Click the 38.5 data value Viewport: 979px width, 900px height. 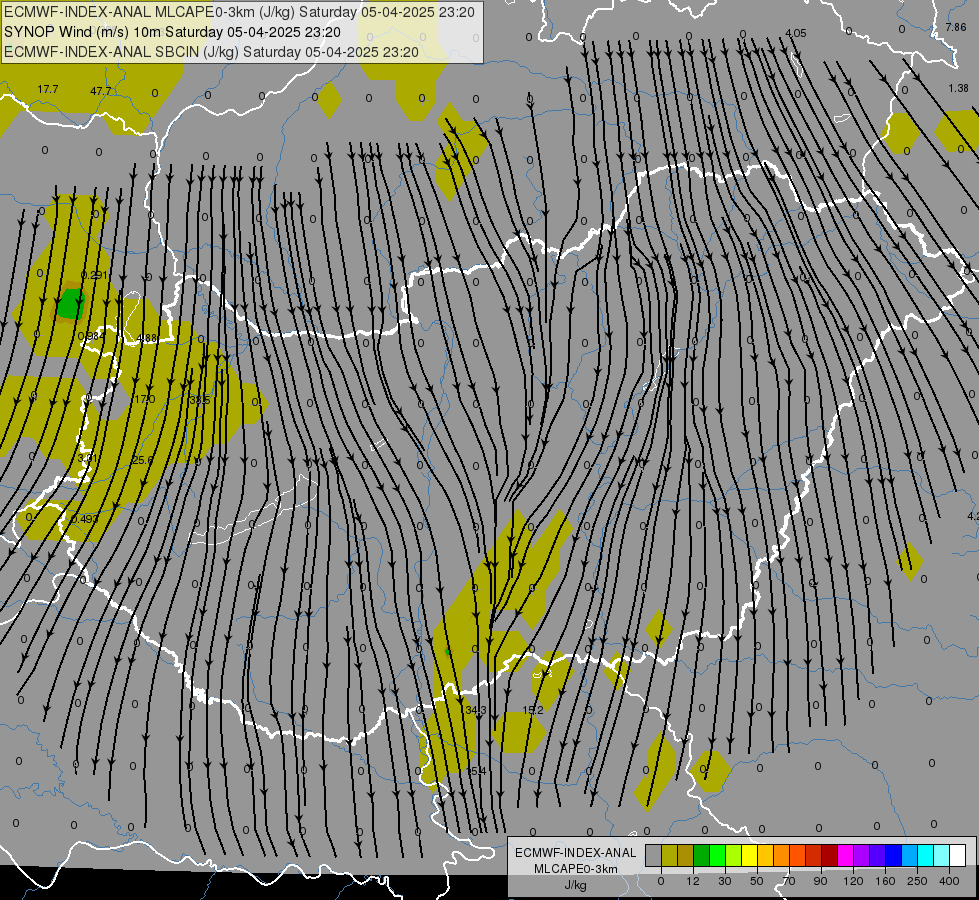pos(200,400)
